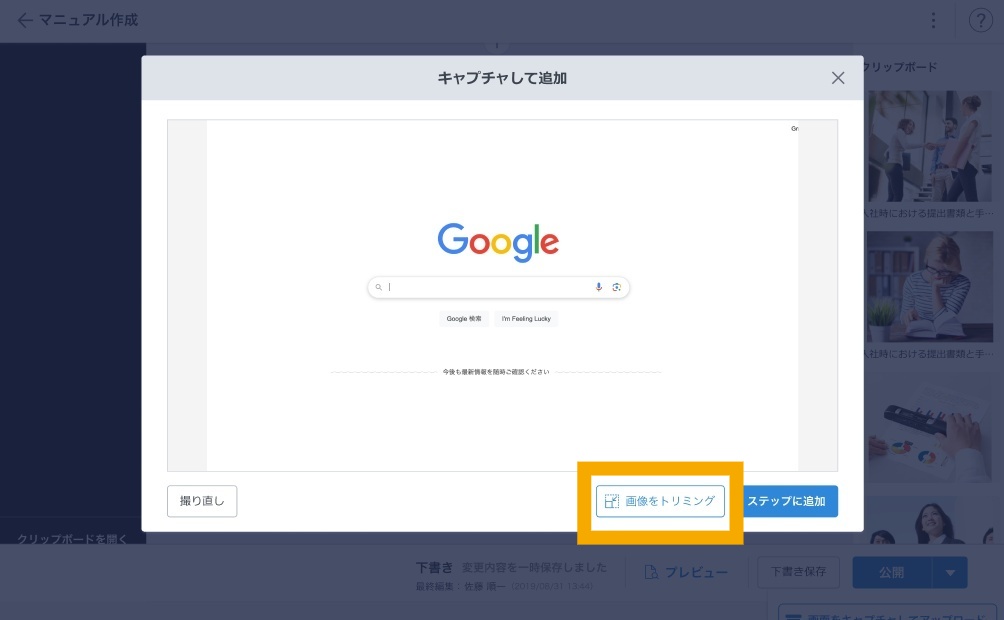Open help with the question mark icon
1004x620 pixels.
point(981,20)
